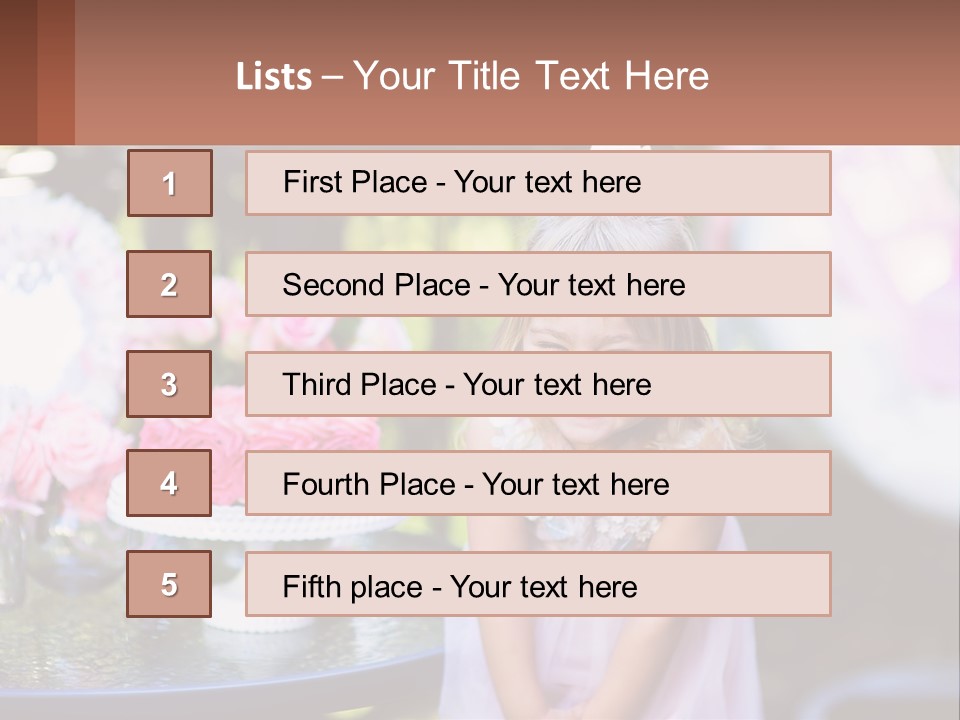This screenshot has height=720, width=960.
Task: Click the bold word 'Lists' in title
Action: coord(274,77)
